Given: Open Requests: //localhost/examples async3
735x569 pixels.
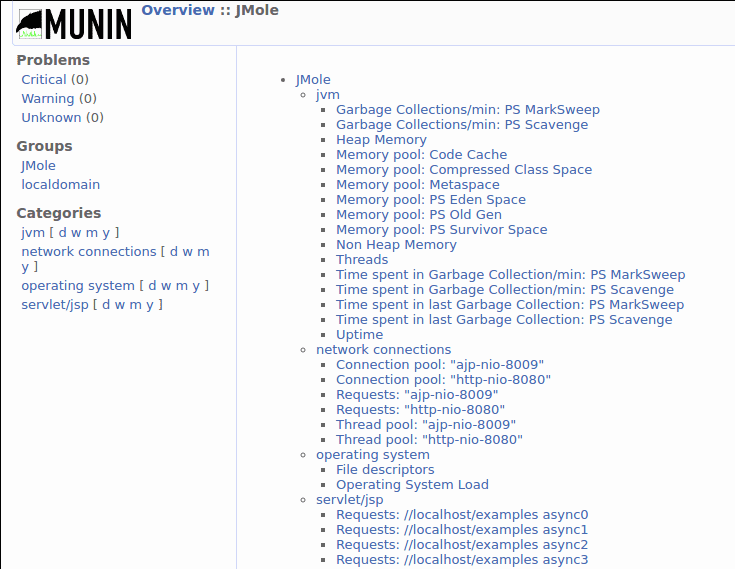Looking at the screenshot, I should (x=462, y=560).
